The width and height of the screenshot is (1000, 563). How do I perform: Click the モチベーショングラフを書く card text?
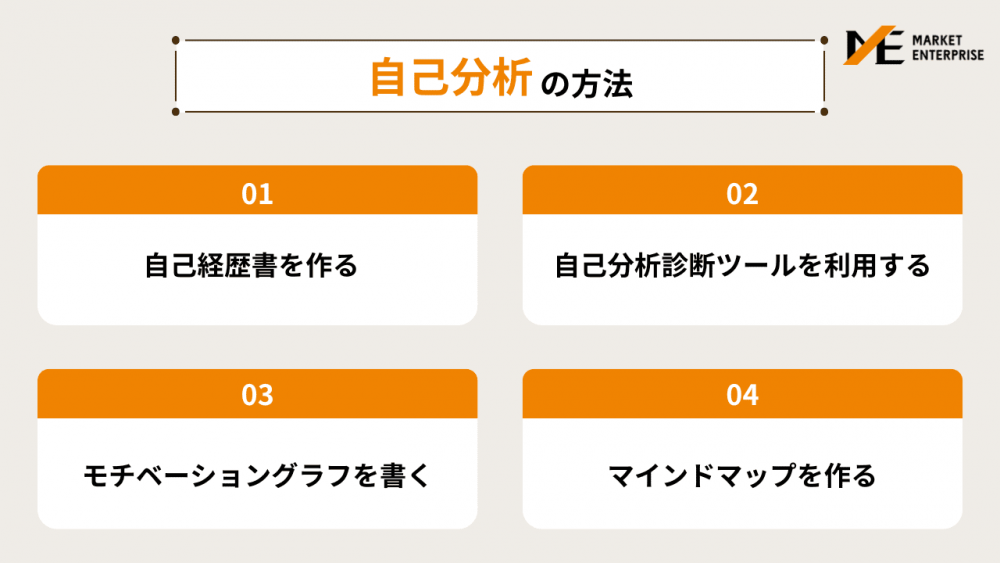(257, 476)
